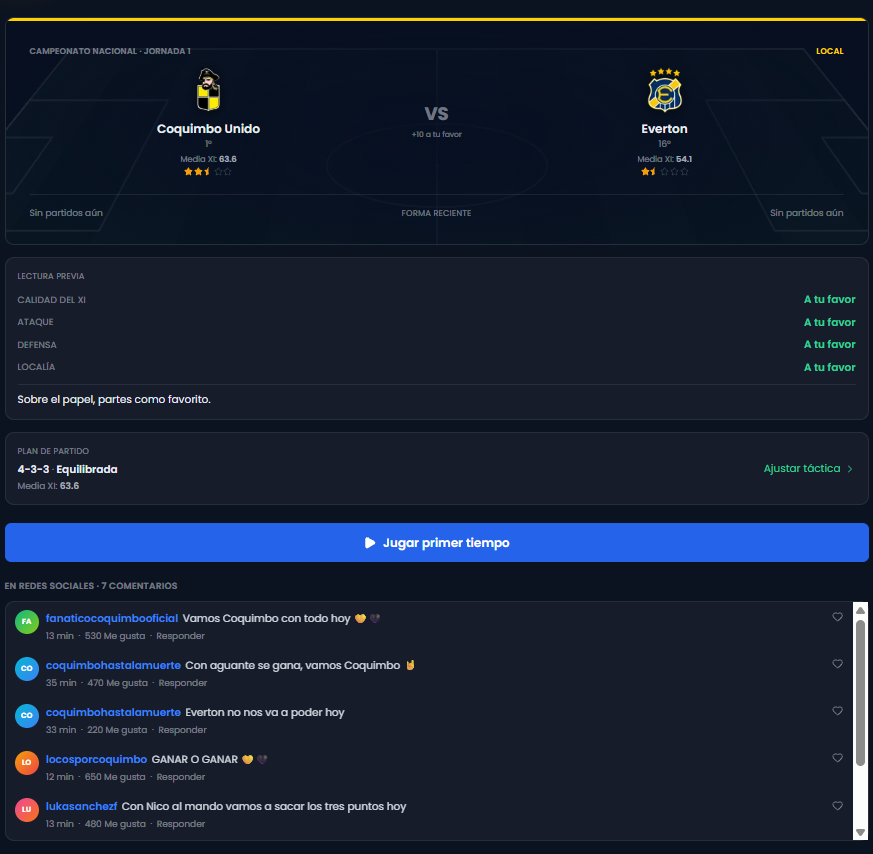Click the Coquimbo Unido pirate crest
This screenshot has height=854, width=873.
208,90
